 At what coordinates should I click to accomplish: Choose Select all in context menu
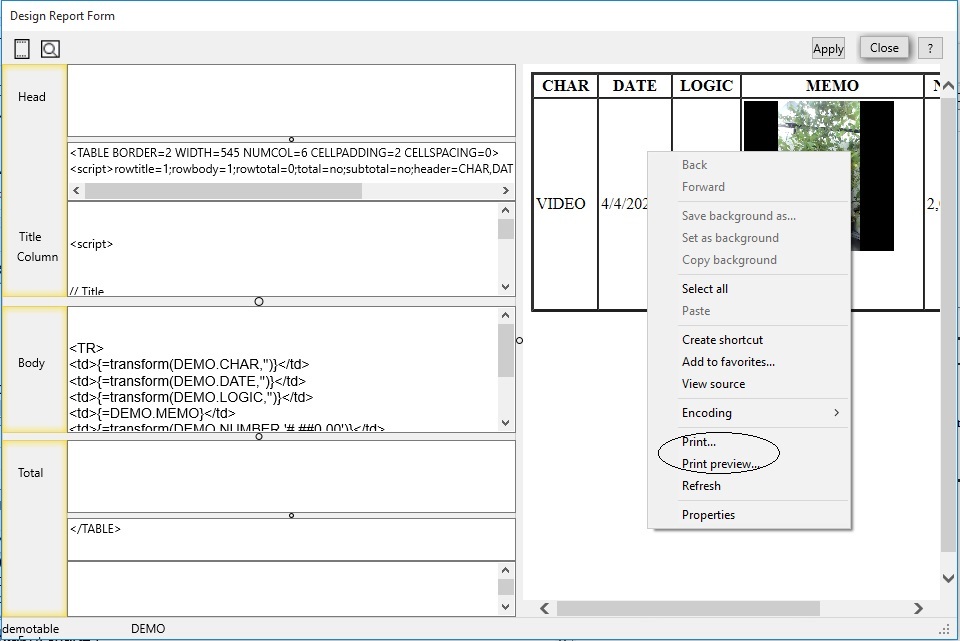click(x=705, y=289)
